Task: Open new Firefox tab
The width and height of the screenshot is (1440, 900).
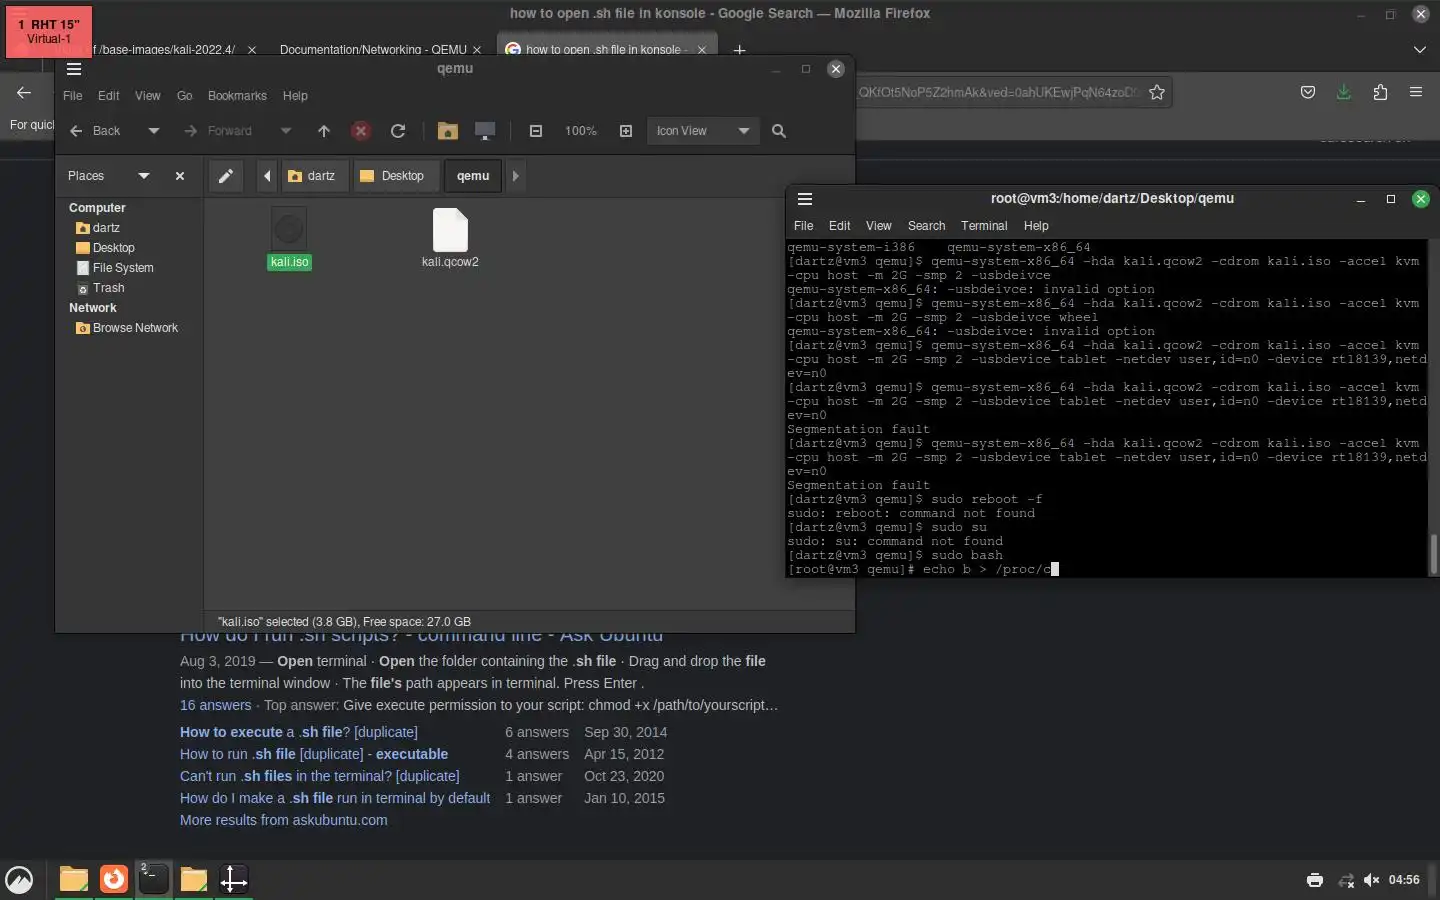Action: coord(739,50)
